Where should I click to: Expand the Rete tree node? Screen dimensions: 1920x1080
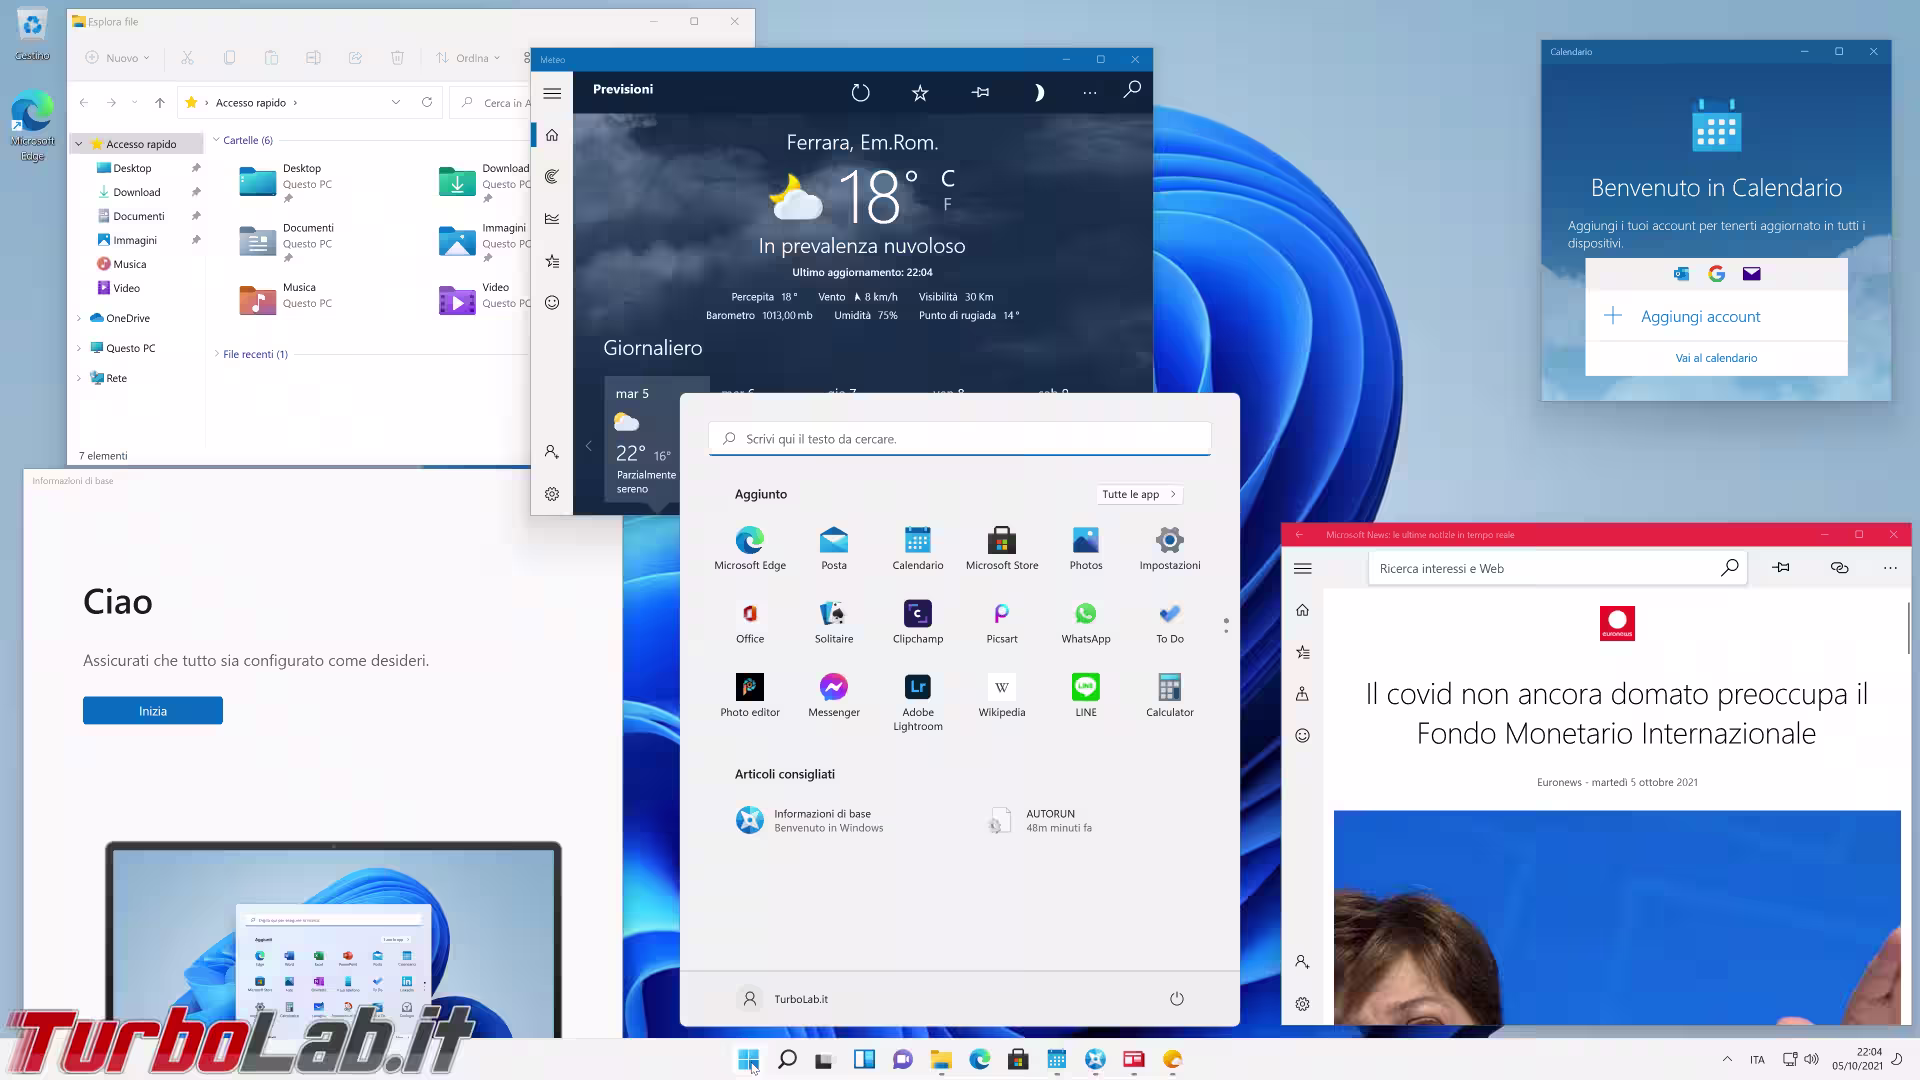tap(79, 378)
